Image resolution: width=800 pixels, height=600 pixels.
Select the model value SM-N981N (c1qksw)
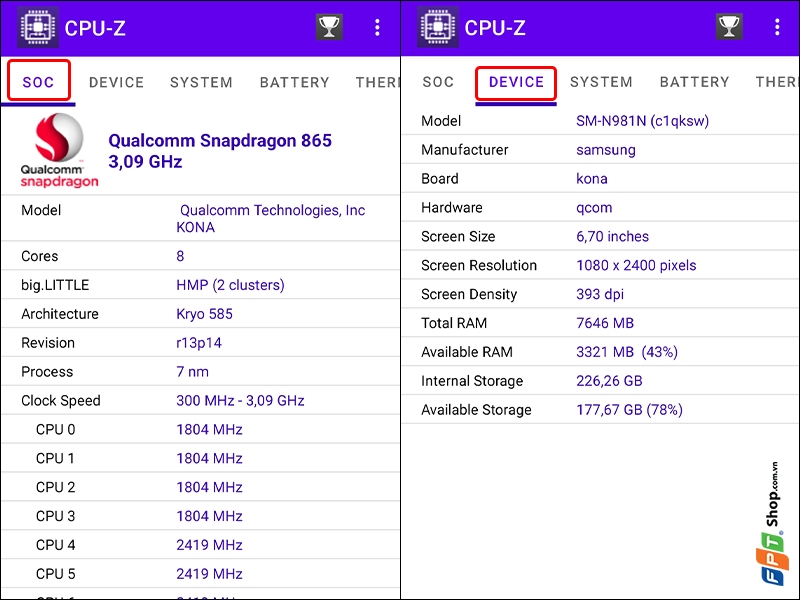pyautogui.click(x=642, y=121)
